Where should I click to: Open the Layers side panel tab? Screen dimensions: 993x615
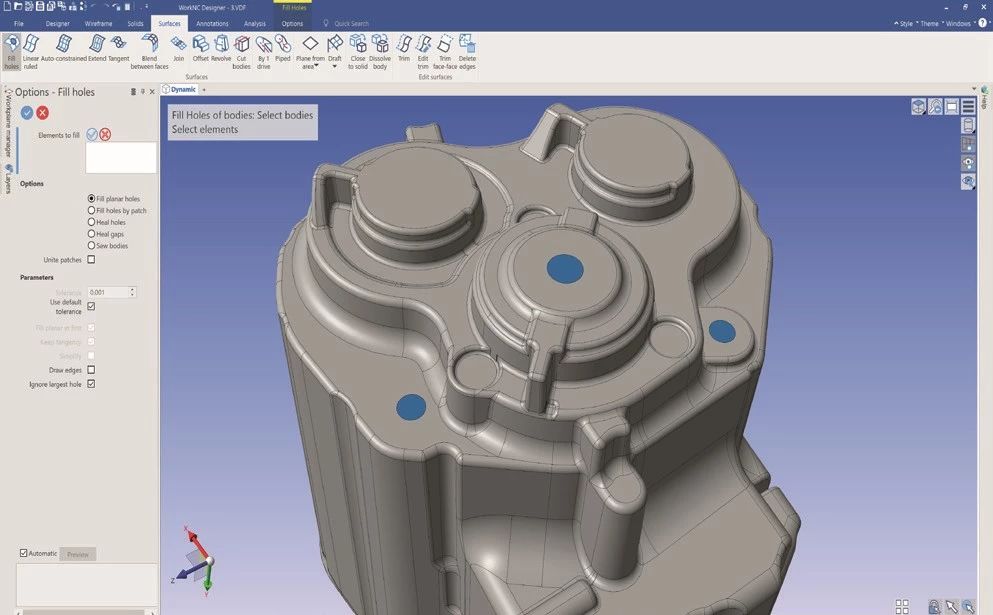coord(8,179)
